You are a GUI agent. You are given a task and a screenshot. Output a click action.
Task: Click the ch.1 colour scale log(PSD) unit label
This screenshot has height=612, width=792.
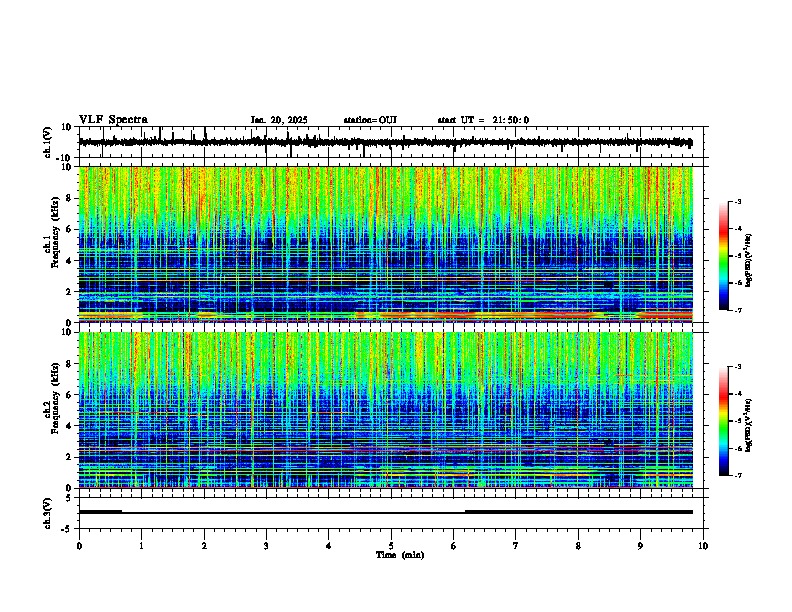point(749,261)
